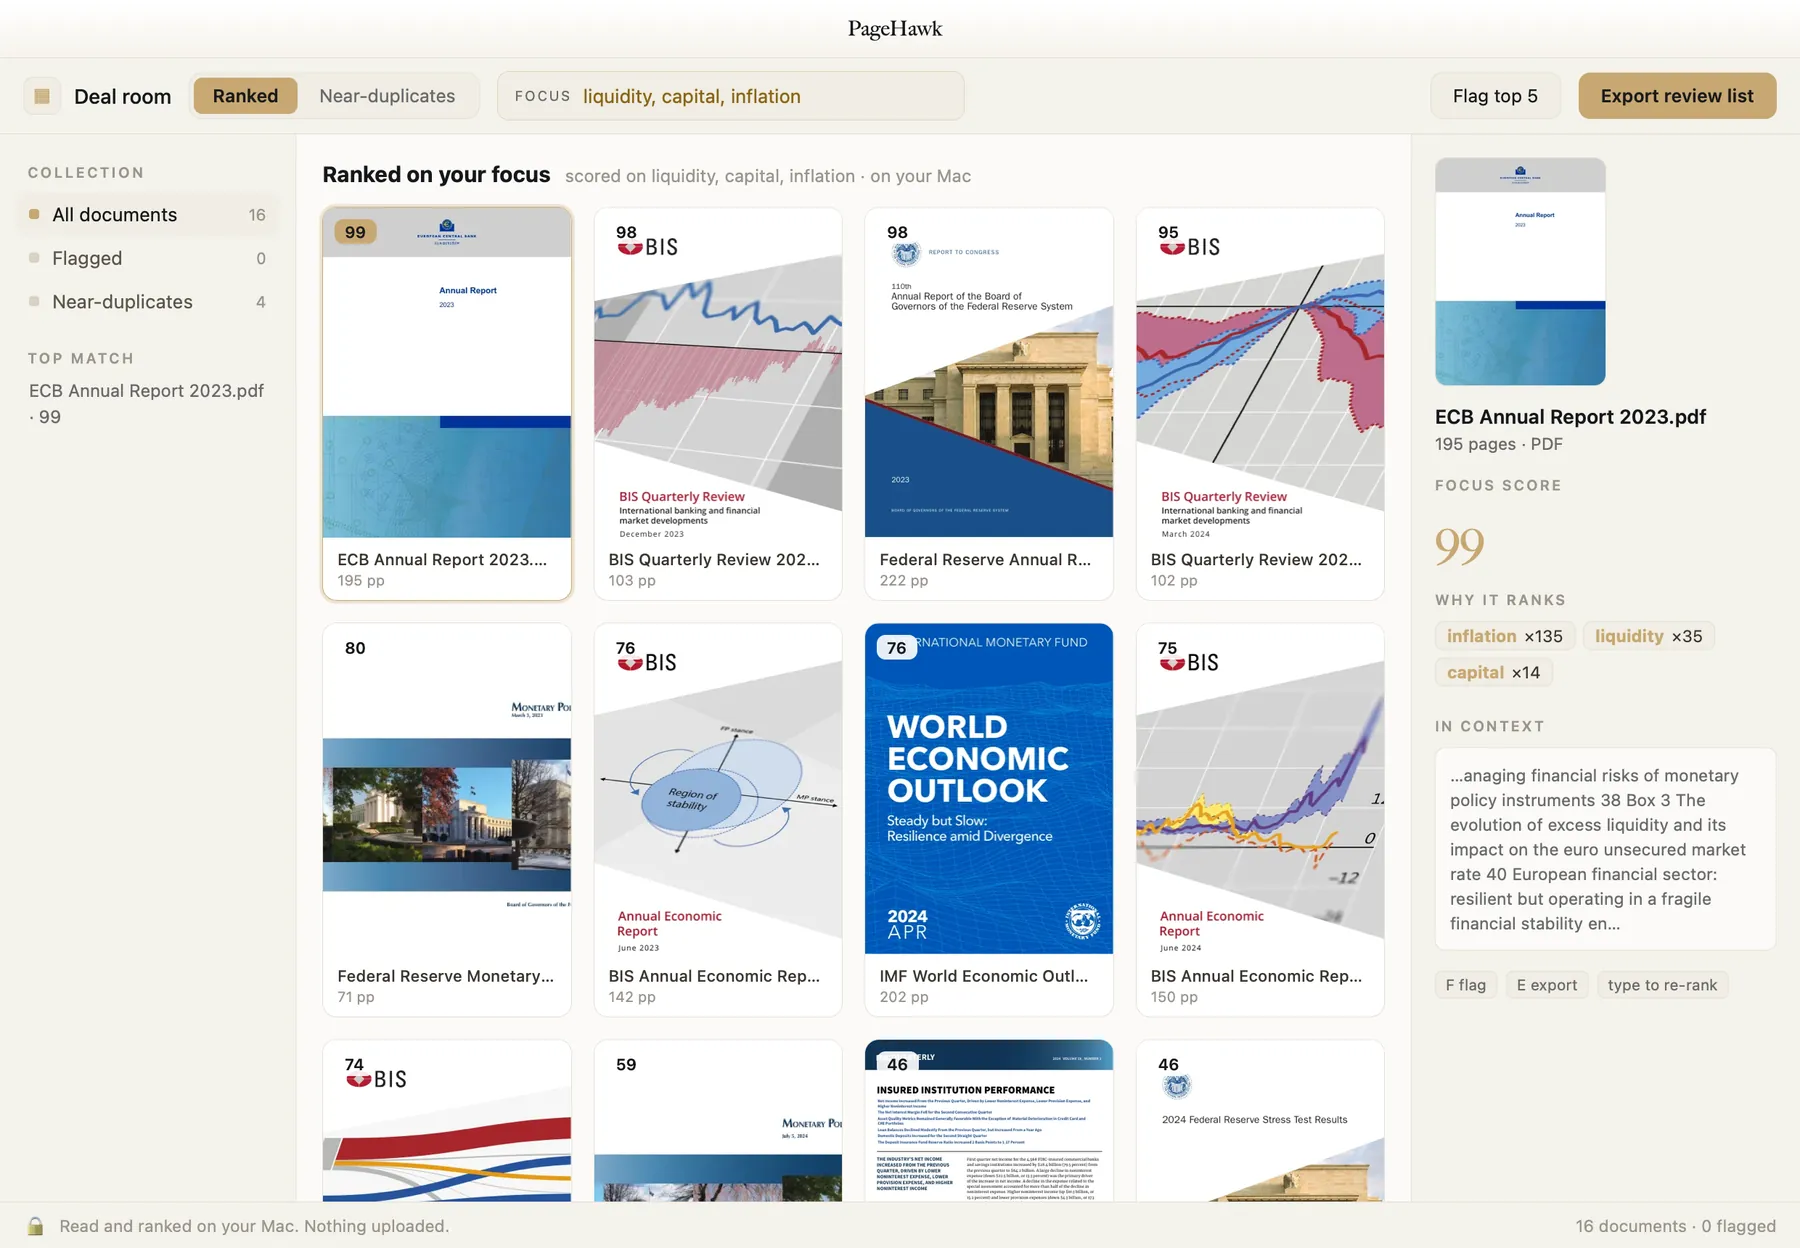Open the Federal Reserve Annual Report card
Viewport: 1800px width, 1248px height.
click(989, 404)
